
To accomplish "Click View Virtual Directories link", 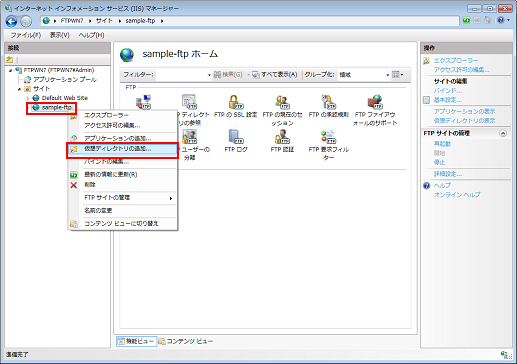I will 464,121.
